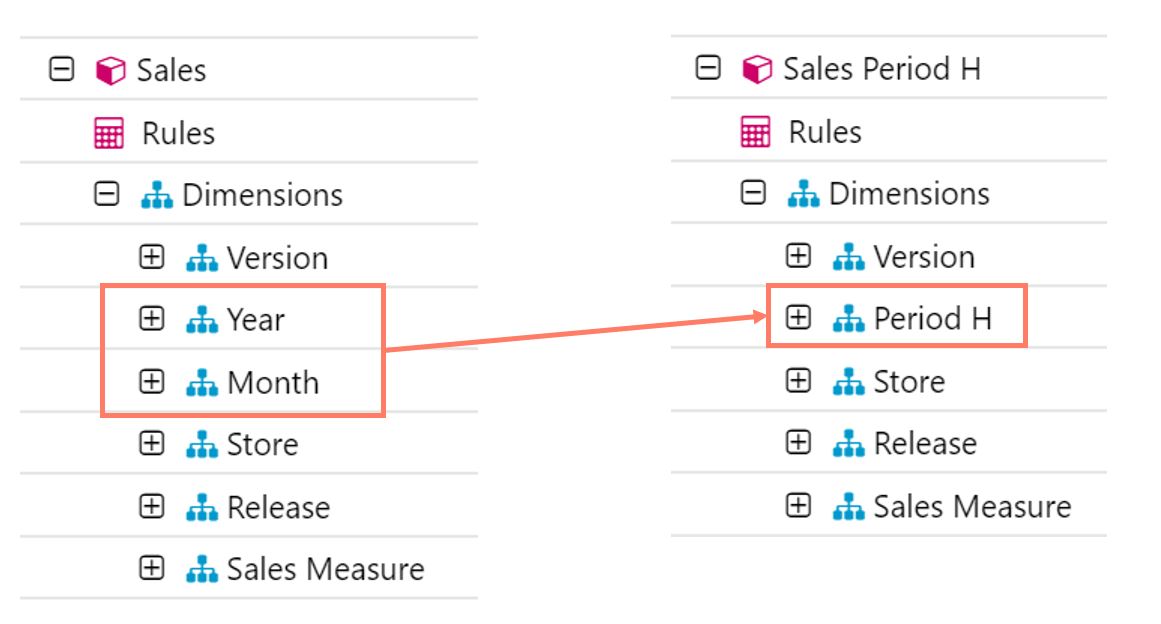Select the Store label under Sales Period H
Image resolution: width=1161 pixels, height=624 pixels.
click(908, 381)
